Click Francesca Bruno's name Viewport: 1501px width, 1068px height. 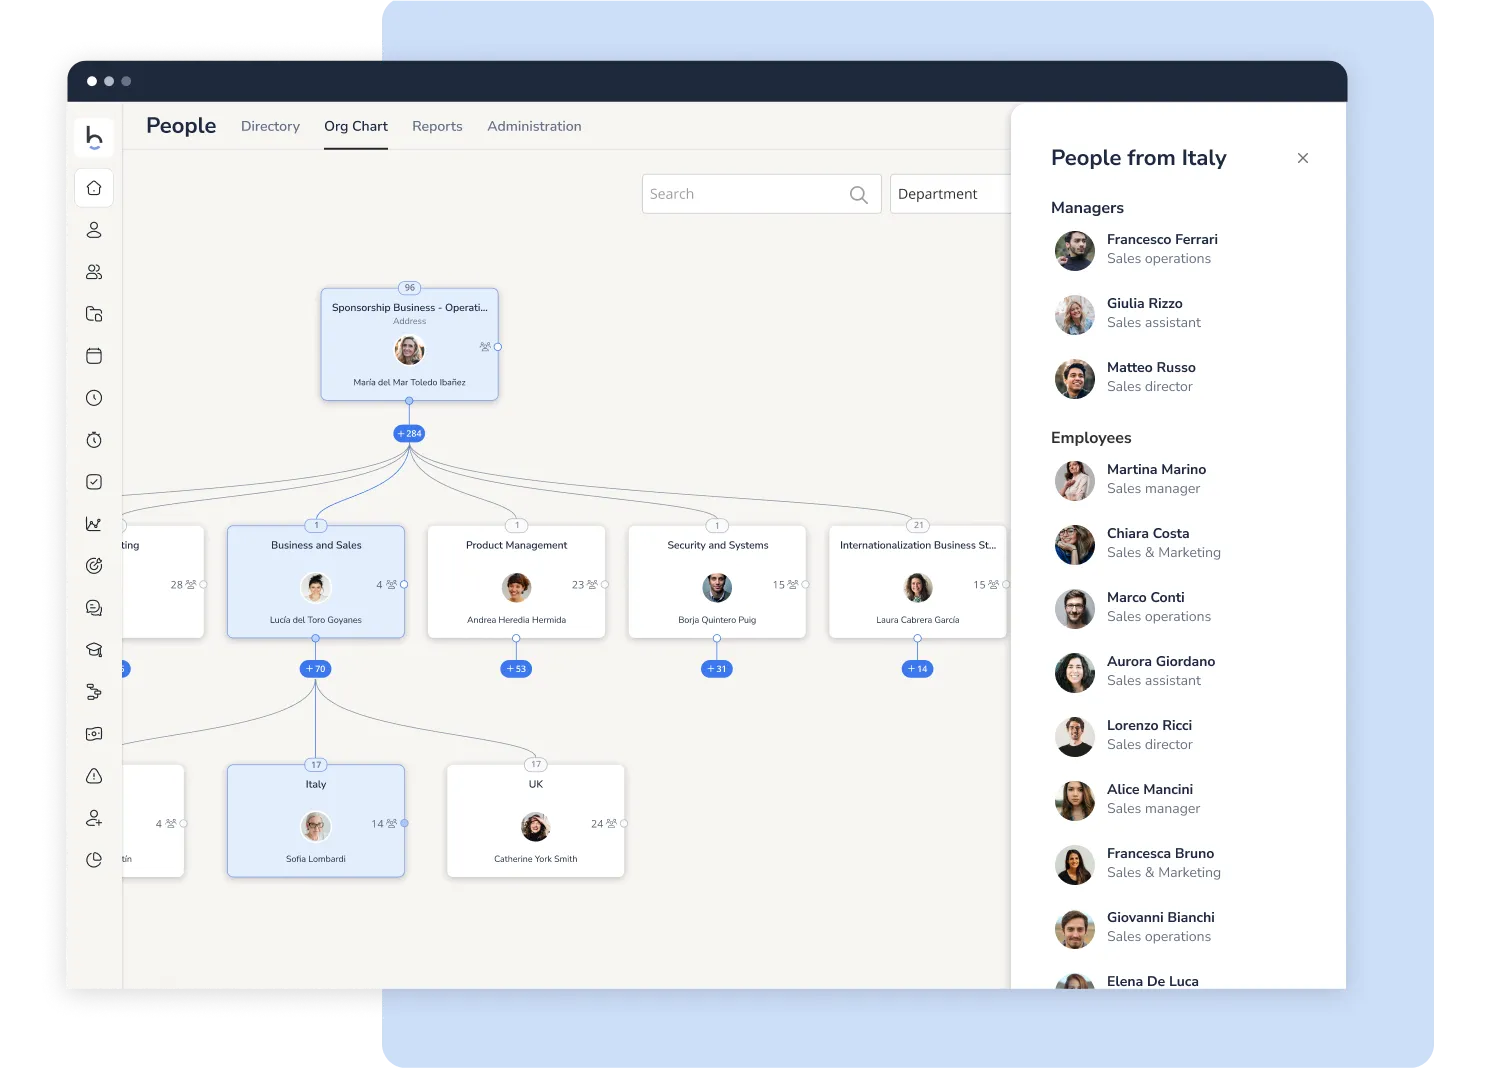(1160, 854)
